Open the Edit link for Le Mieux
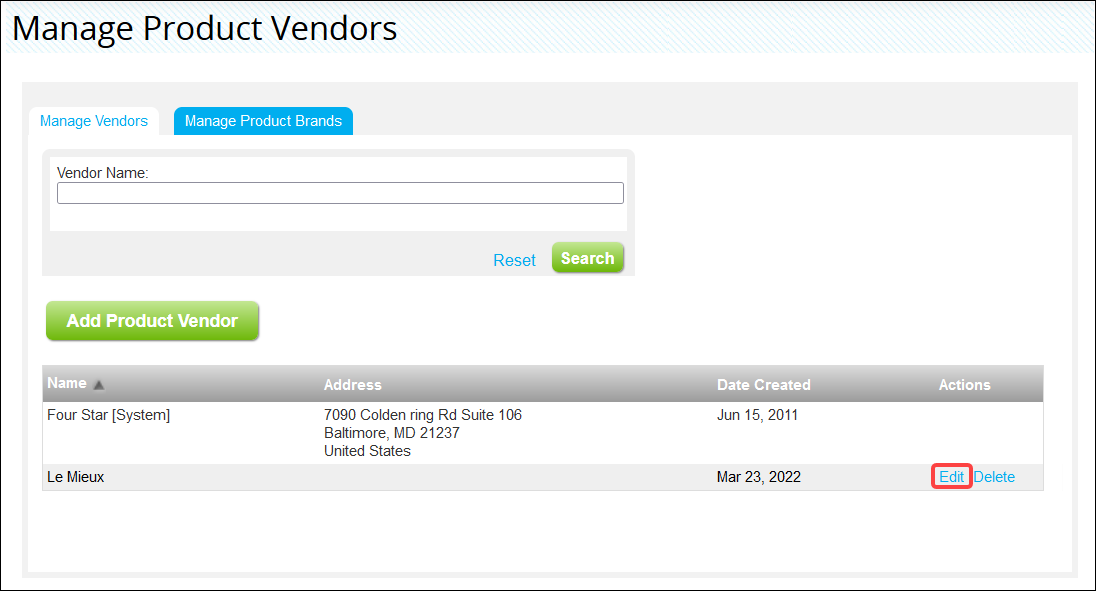Viewport: 1096px width, 591px height. point(950,476)
